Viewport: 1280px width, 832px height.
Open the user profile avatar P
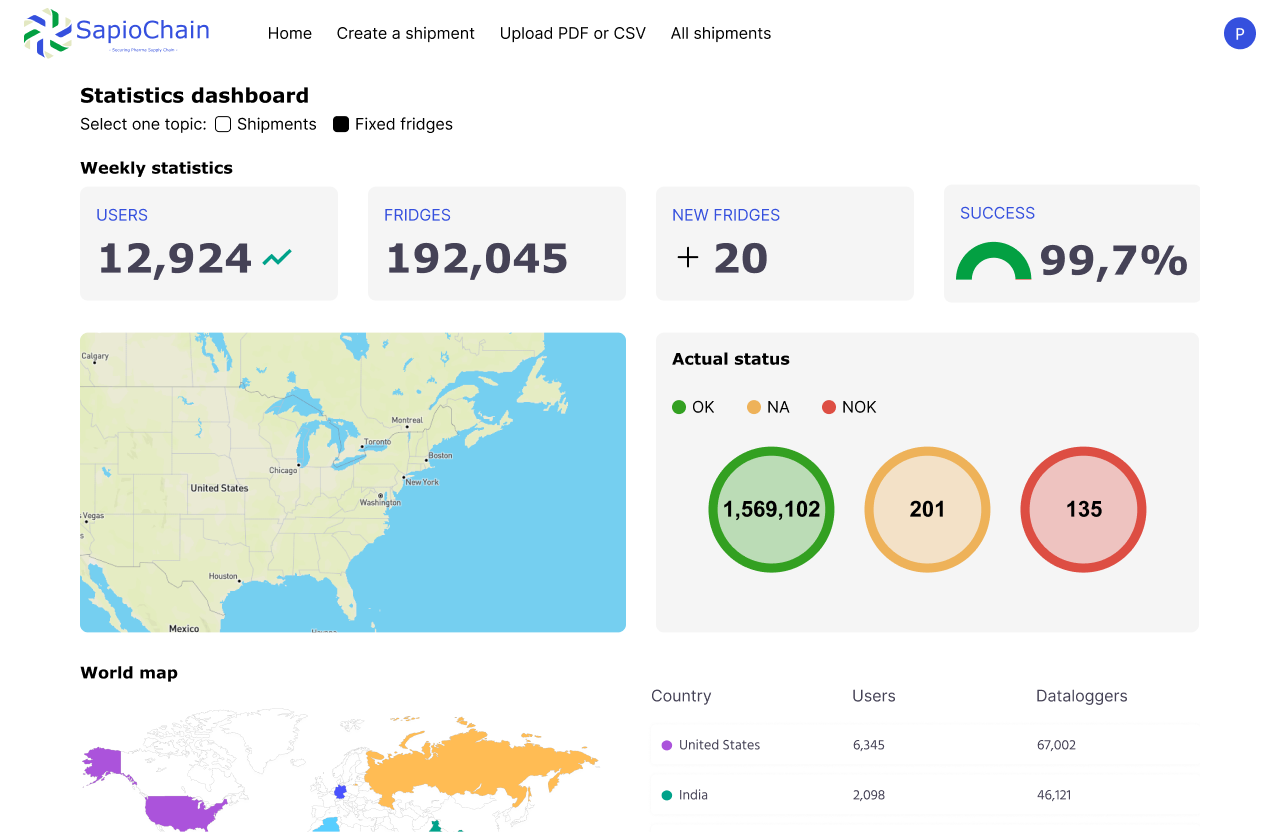pos(1239,33)
